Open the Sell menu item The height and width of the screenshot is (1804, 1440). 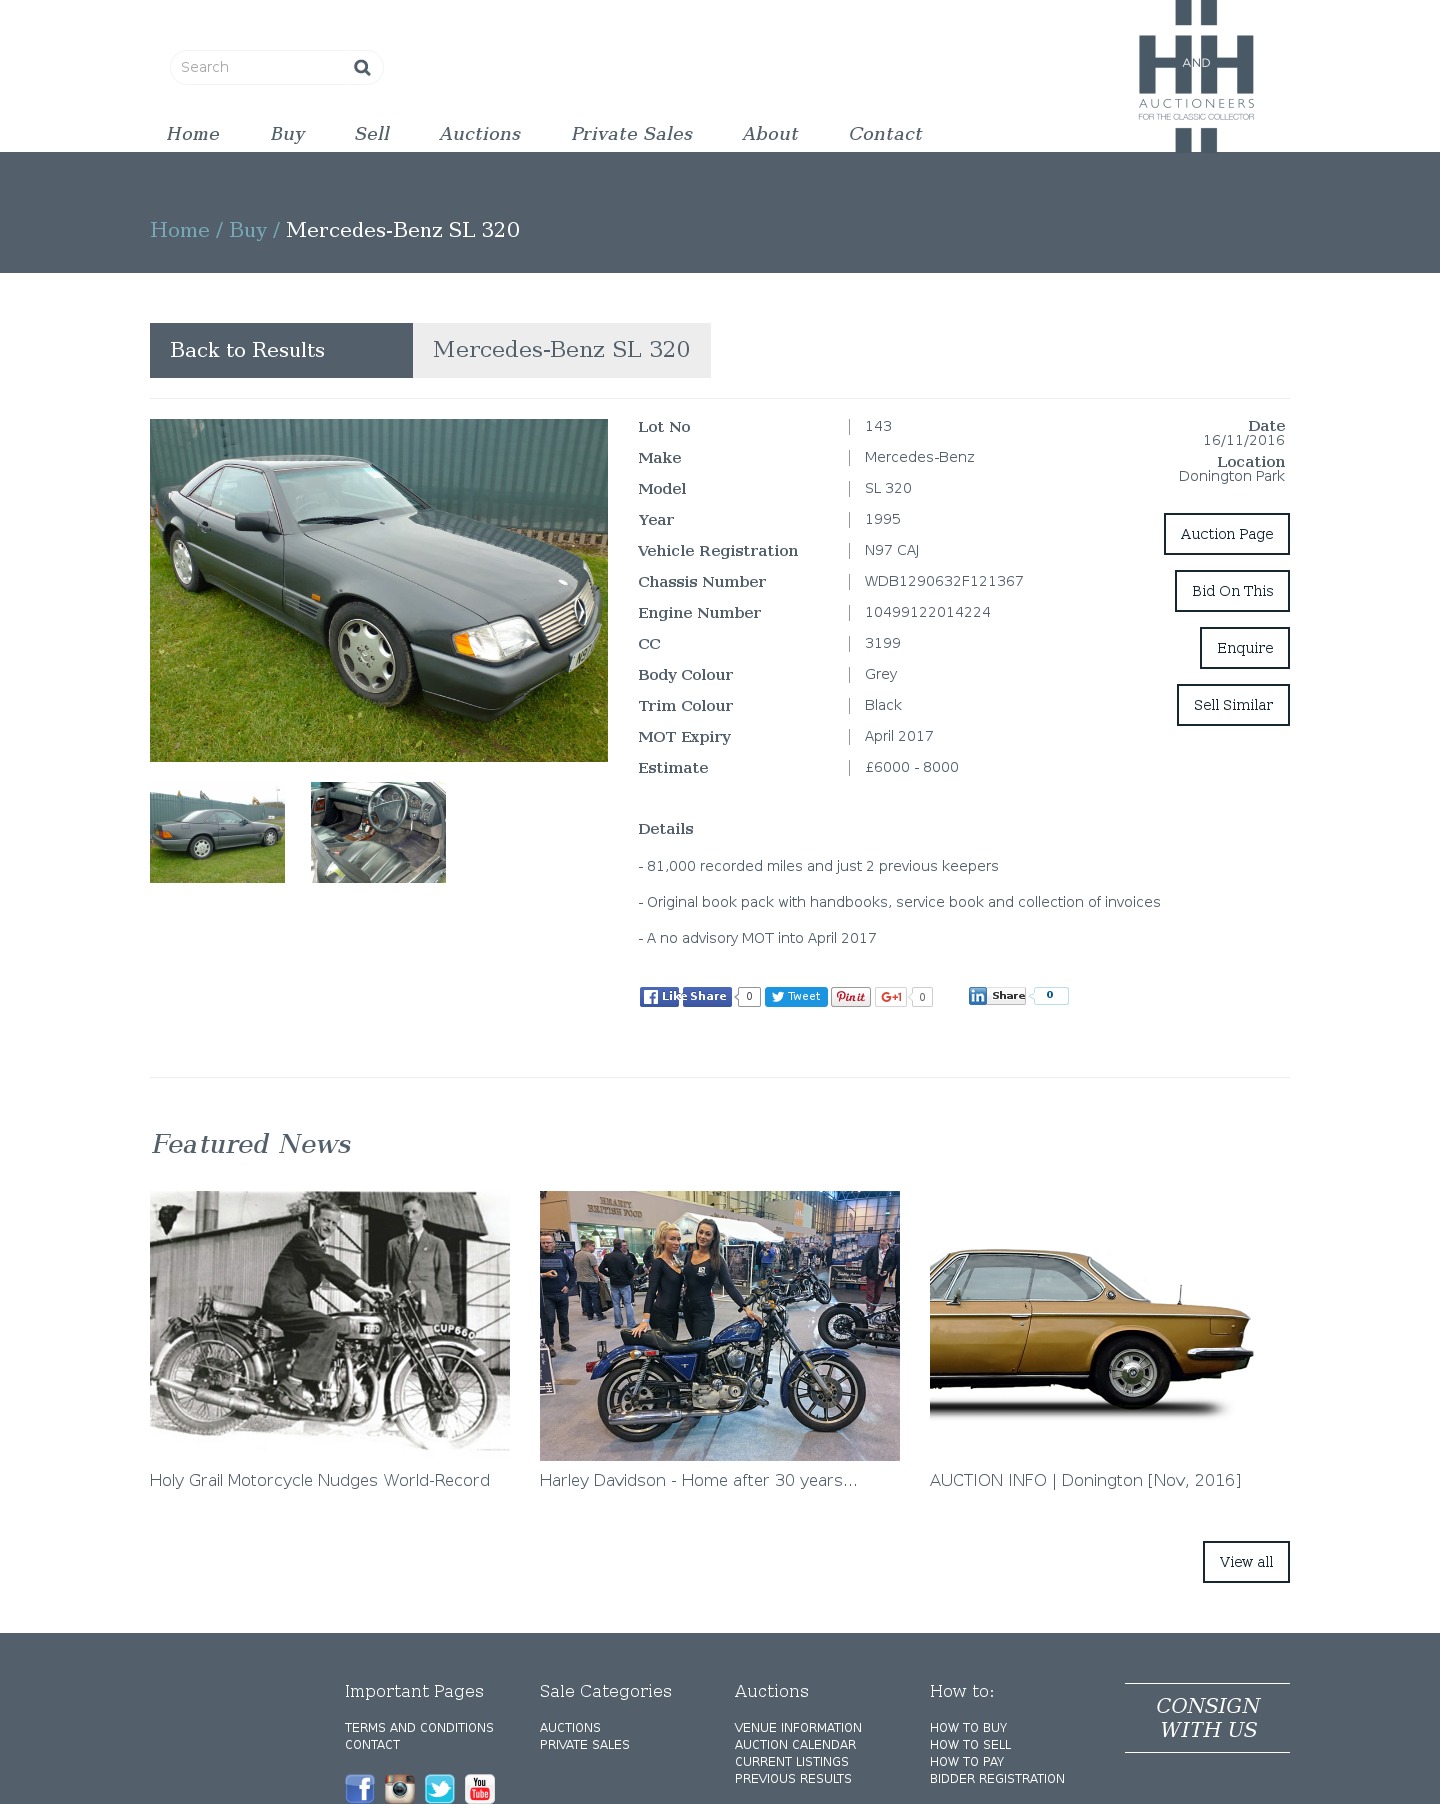click(372, 134)
